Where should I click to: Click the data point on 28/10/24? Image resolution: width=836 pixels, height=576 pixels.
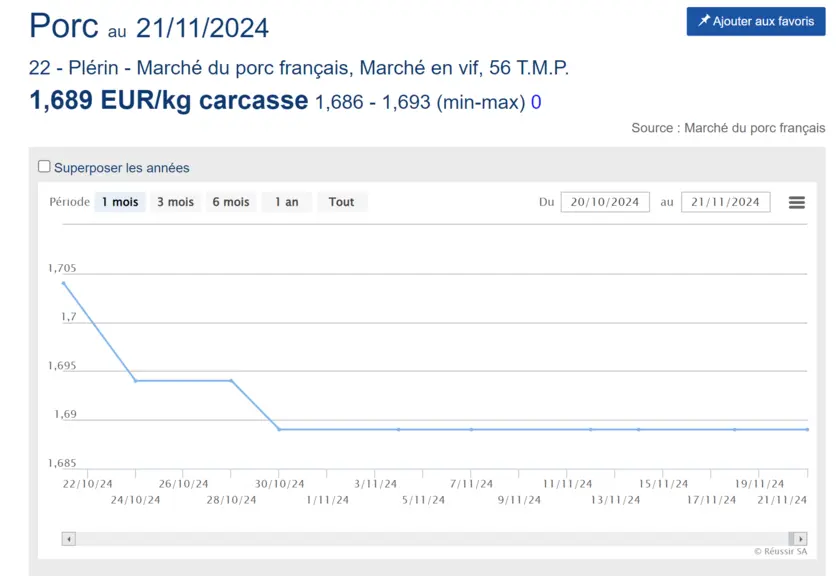(x=231, y=381)
